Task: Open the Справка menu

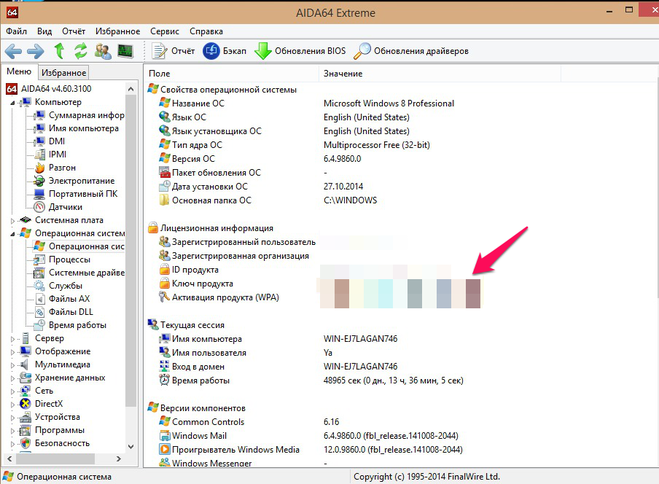Action: click(206, 31)
